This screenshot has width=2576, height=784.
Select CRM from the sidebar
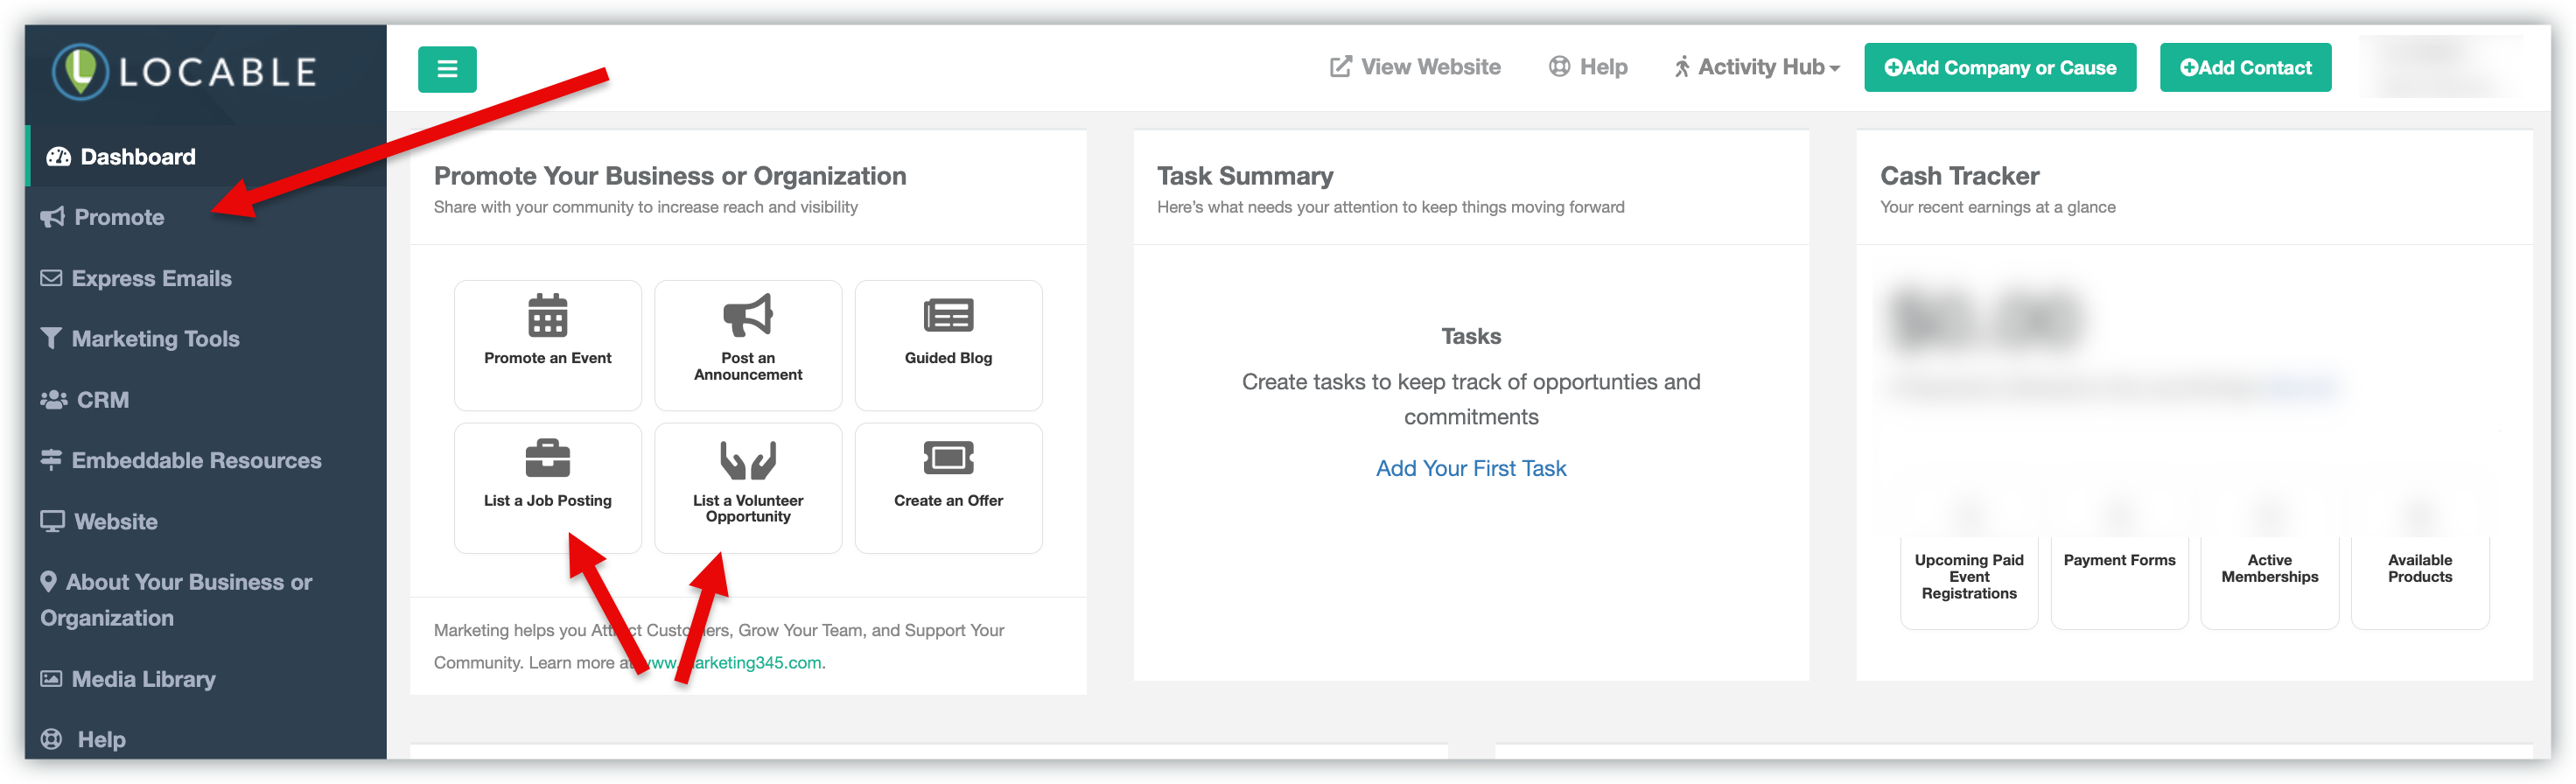102,400
